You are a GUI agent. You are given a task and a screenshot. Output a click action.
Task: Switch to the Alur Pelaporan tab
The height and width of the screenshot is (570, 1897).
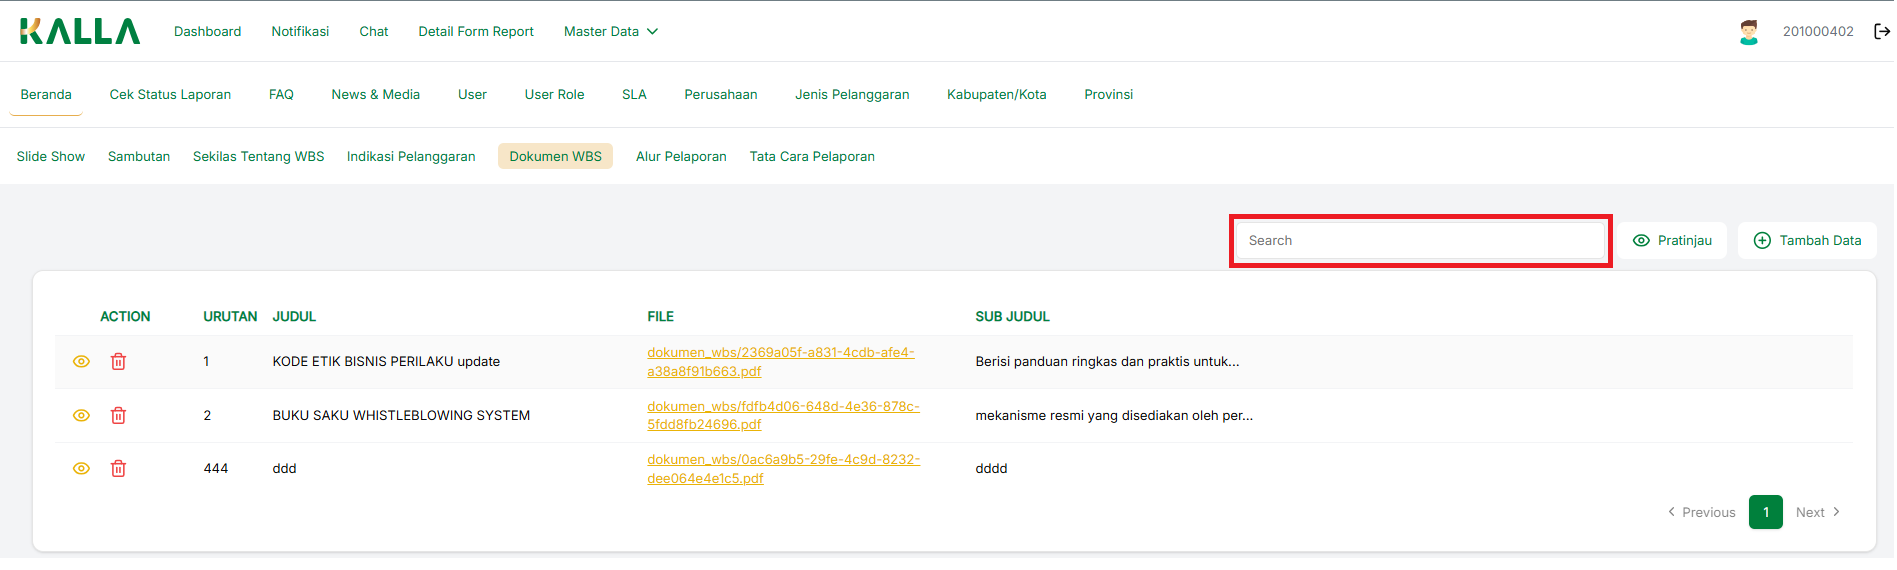[681, 157]
